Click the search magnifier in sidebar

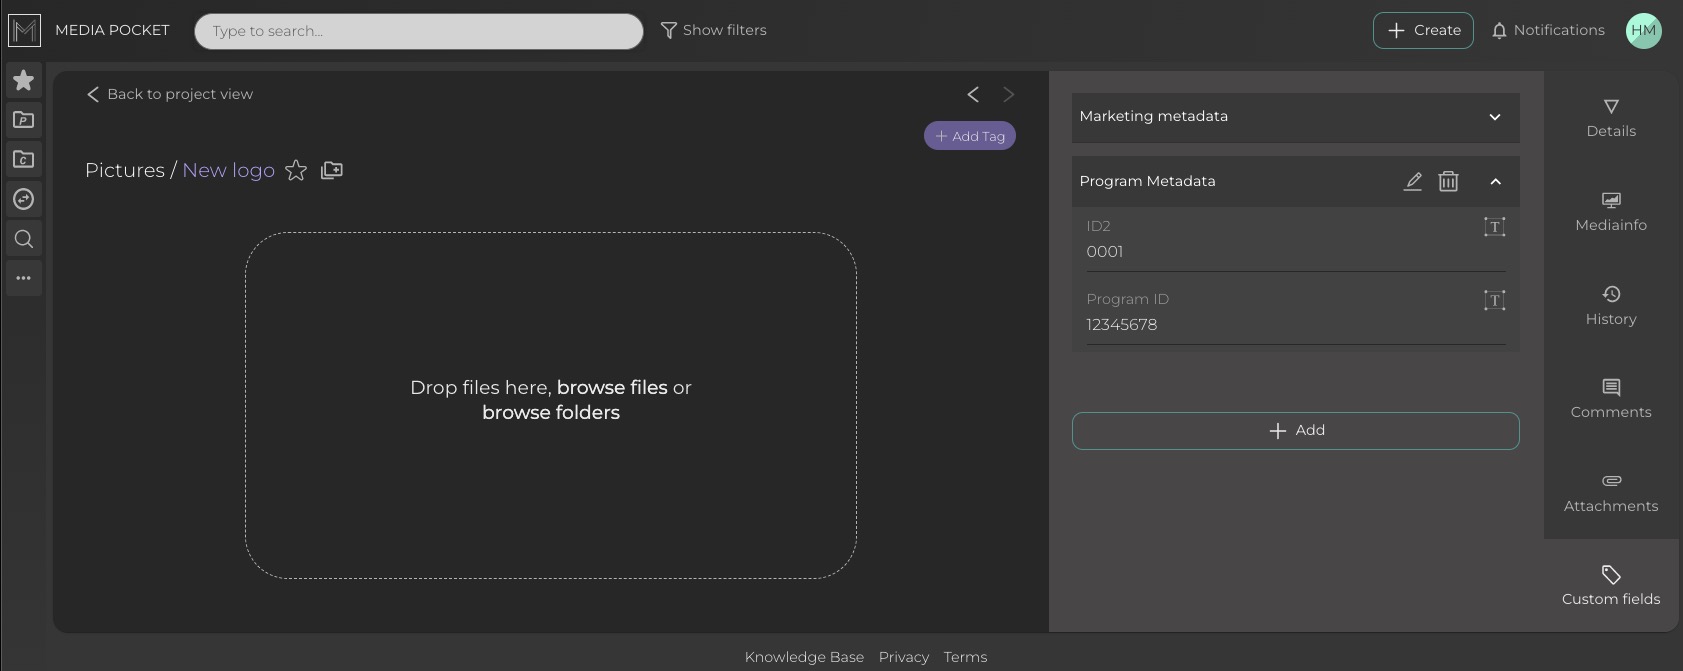click(24, 239)
